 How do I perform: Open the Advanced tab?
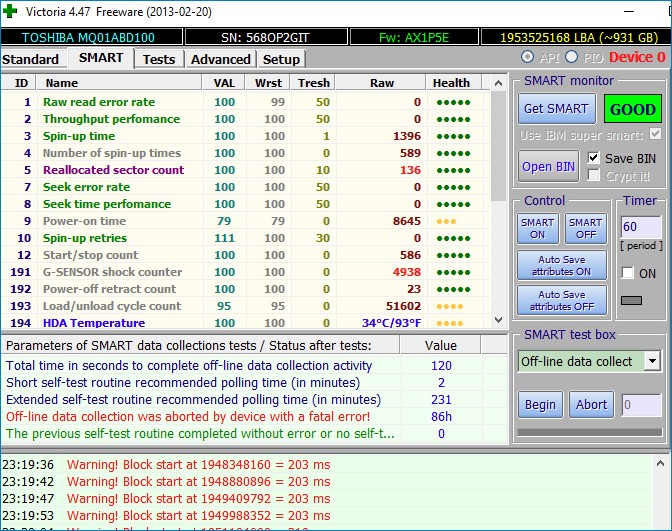220,59
